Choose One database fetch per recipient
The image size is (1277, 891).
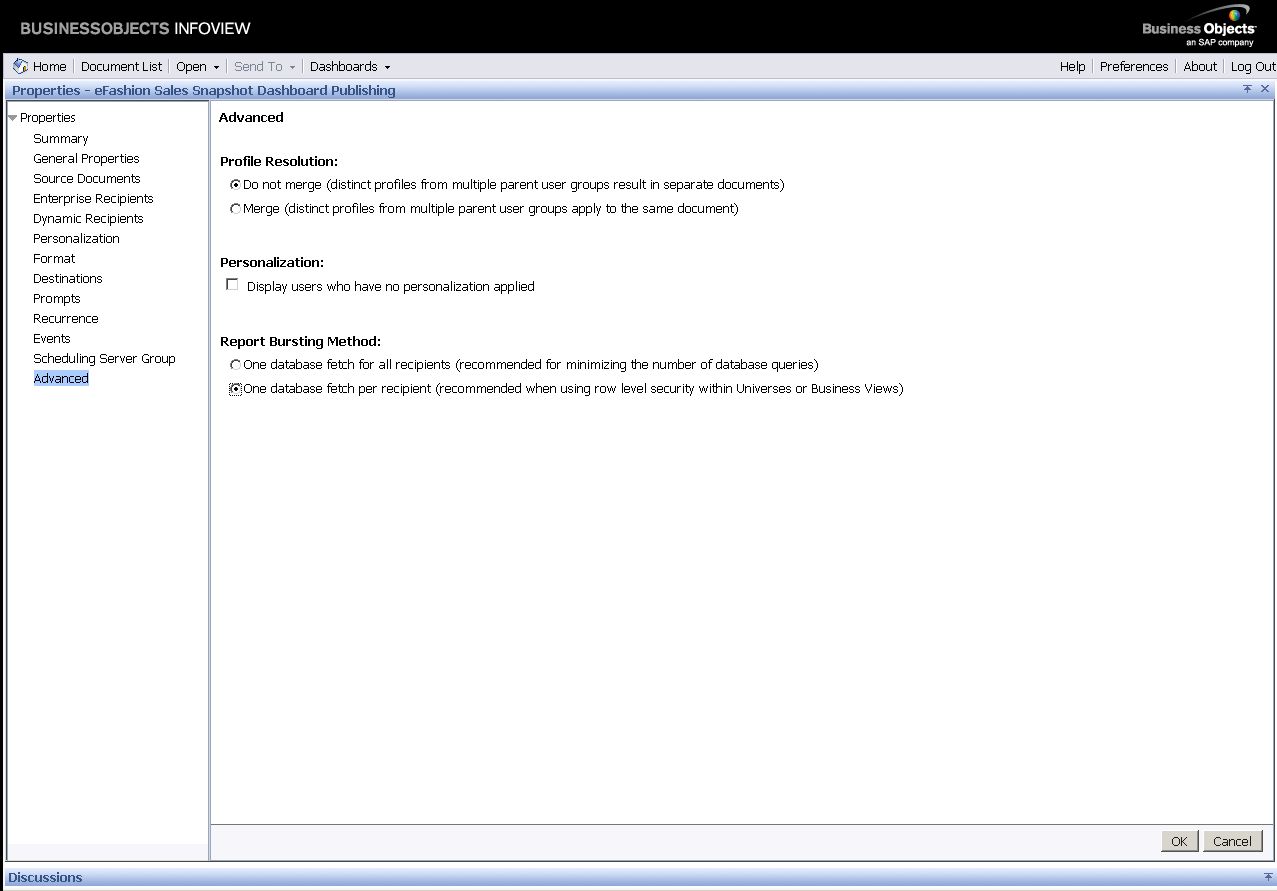(x=235, y=389)
